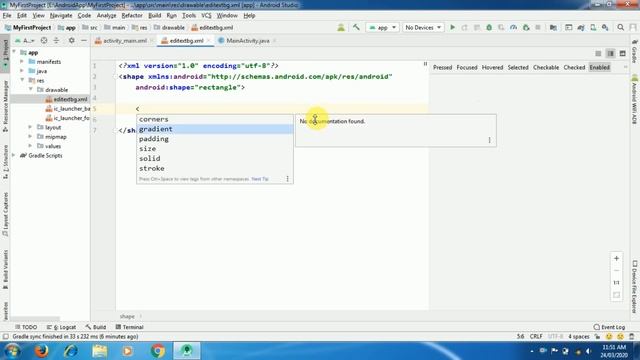
Task: Open Chrome from the Windows taskbar
Action: pyautogui.click(x=157, y=351)
